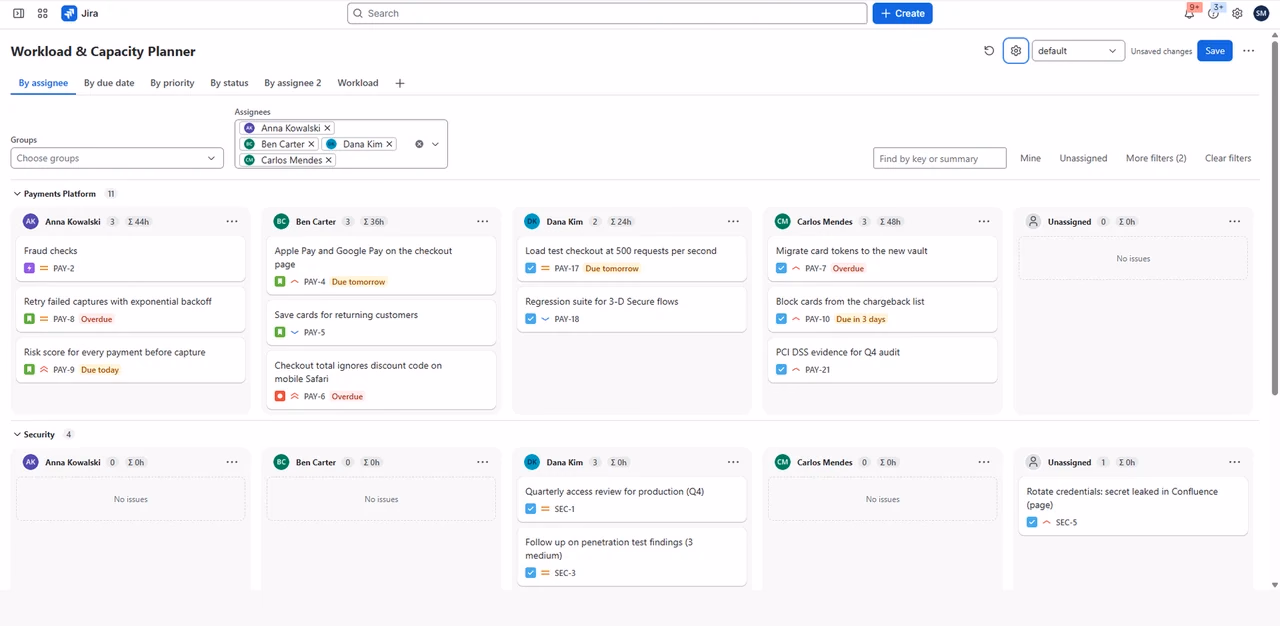Open the default view dropdown
This screenshot has width=1280, height=626.
[x=1078, y=51]
